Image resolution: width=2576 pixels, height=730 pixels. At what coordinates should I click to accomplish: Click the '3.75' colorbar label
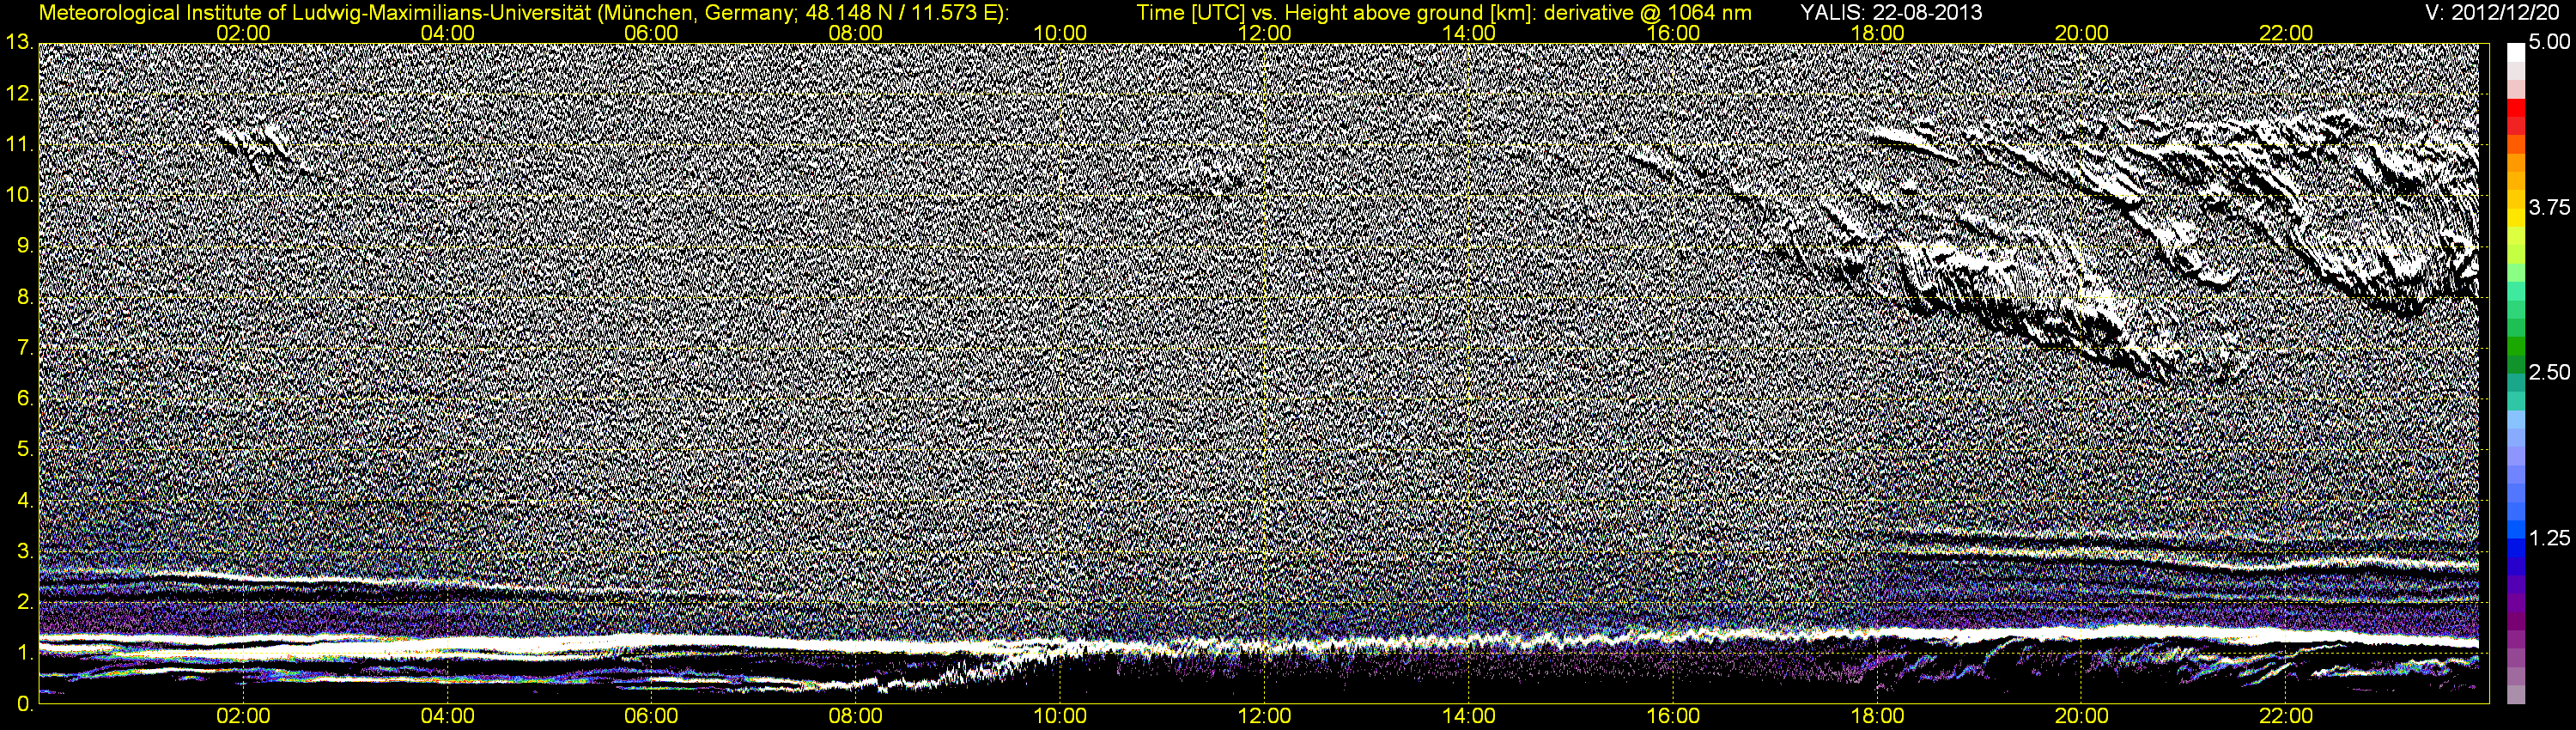(x=2549, y=208)
